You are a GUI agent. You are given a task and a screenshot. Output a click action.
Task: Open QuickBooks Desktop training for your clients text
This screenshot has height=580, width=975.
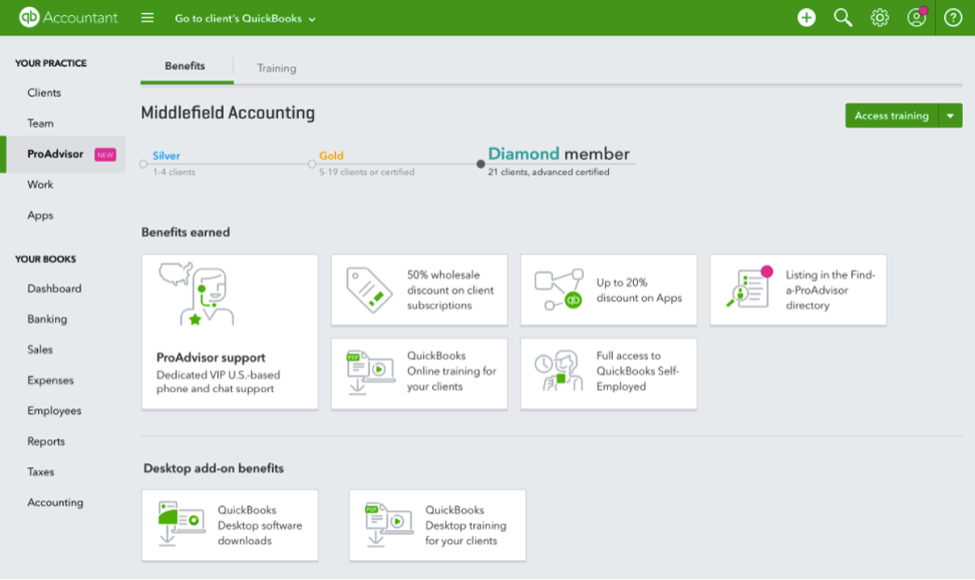(466, 525)
